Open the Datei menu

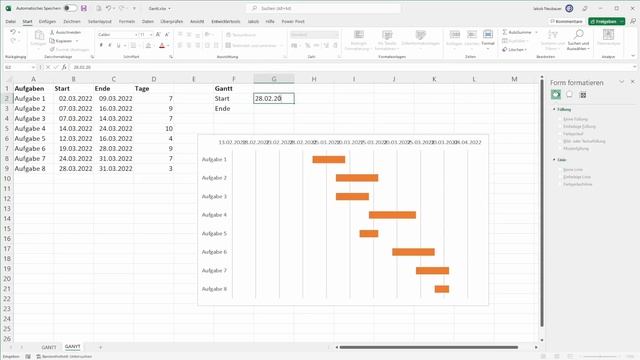tap(11, 21)
